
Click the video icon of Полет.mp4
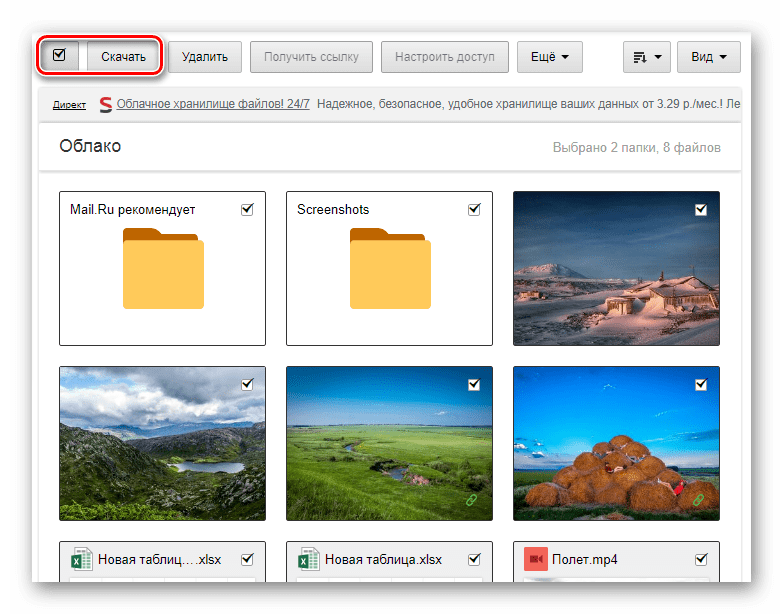point(536,559)
